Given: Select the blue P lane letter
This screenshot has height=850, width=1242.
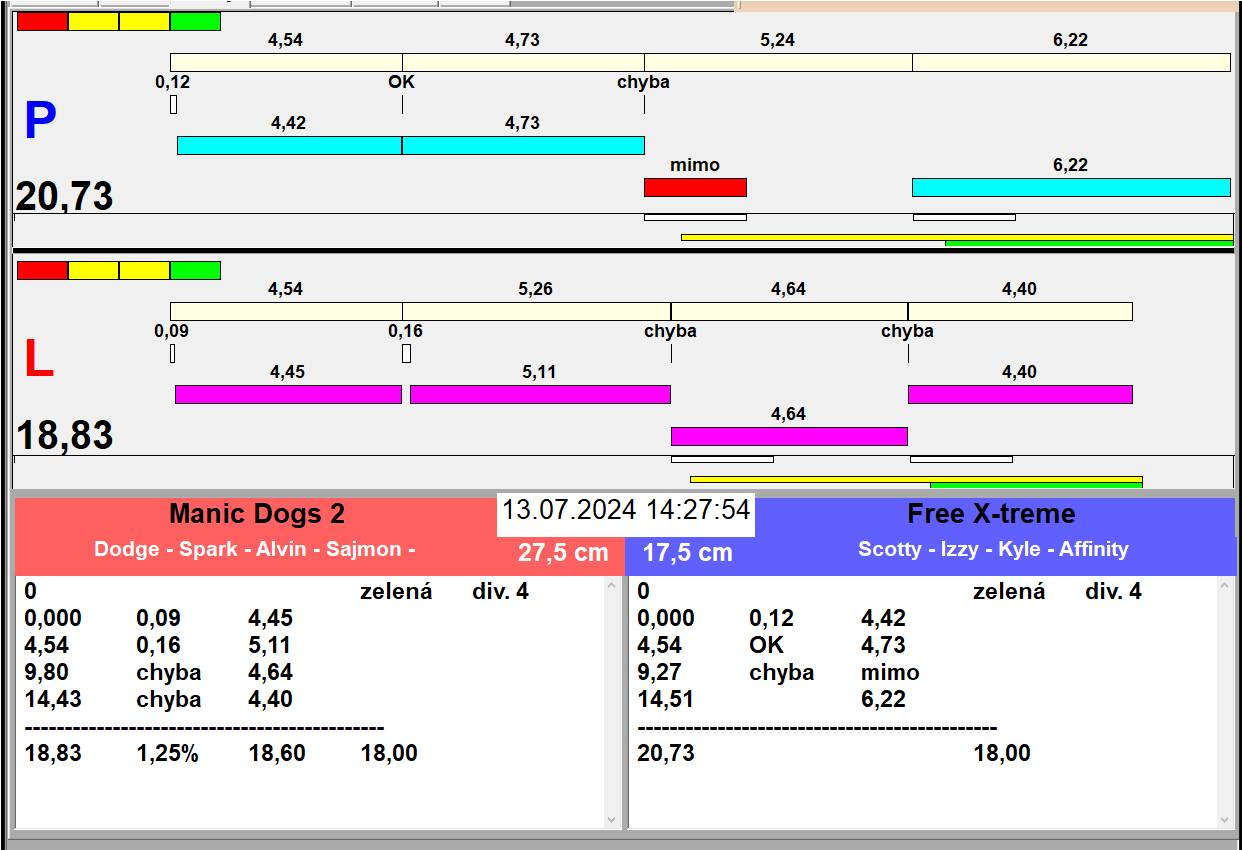Looking at the screenshot, I should coord(40,122).
